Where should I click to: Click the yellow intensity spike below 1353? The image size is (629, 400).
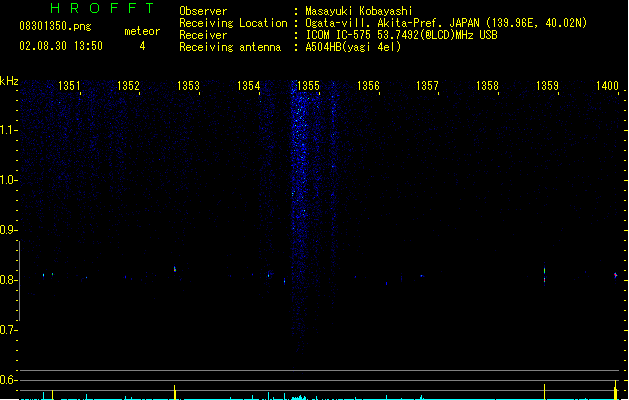pyautogui.click(x=174, y=392)
